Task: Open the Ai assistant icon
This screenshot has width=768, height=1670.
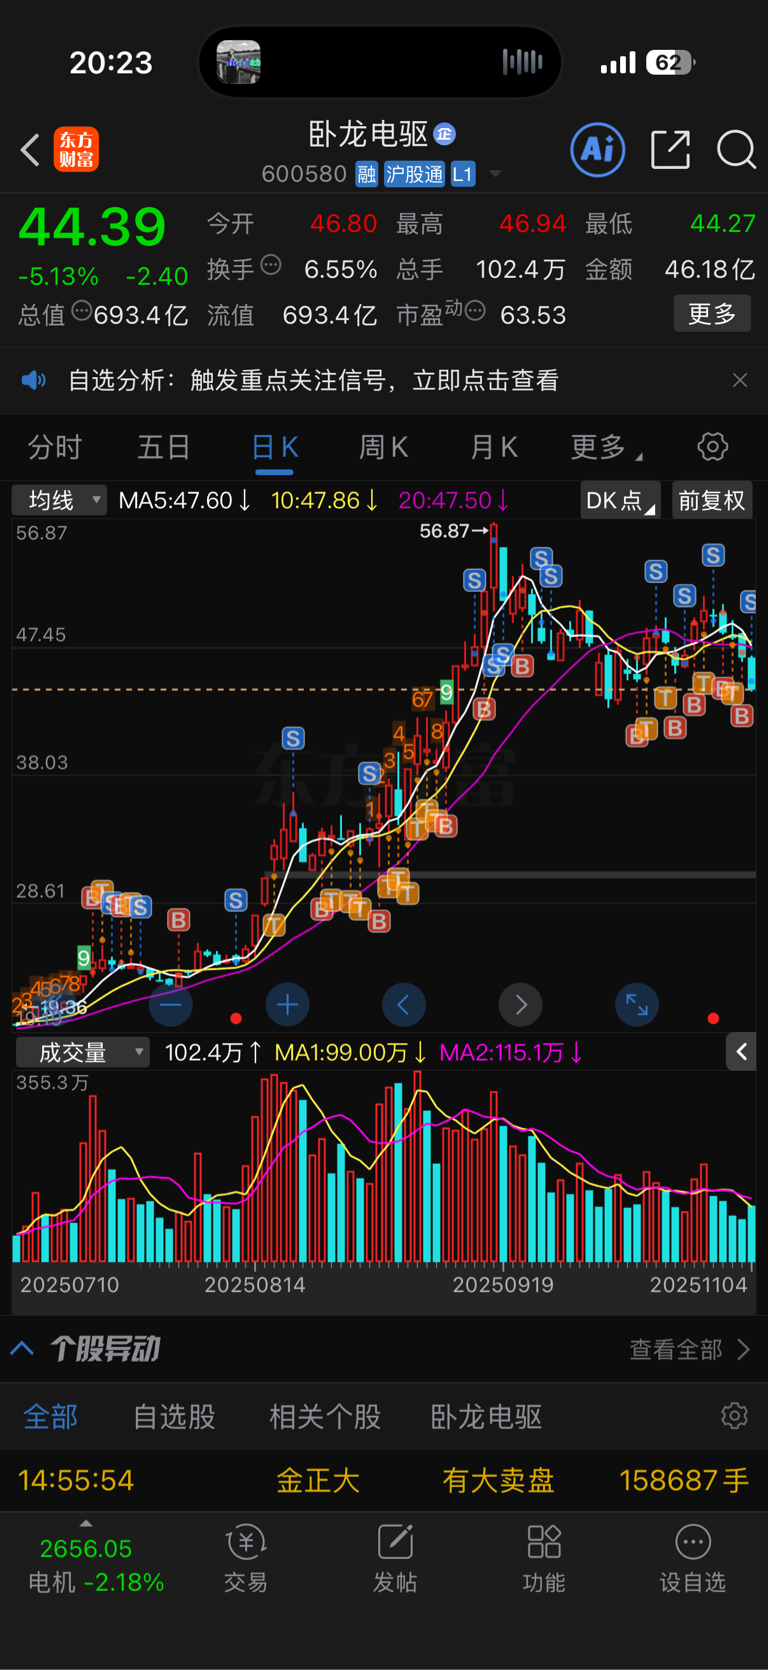Action: click(x=598, y=150)
